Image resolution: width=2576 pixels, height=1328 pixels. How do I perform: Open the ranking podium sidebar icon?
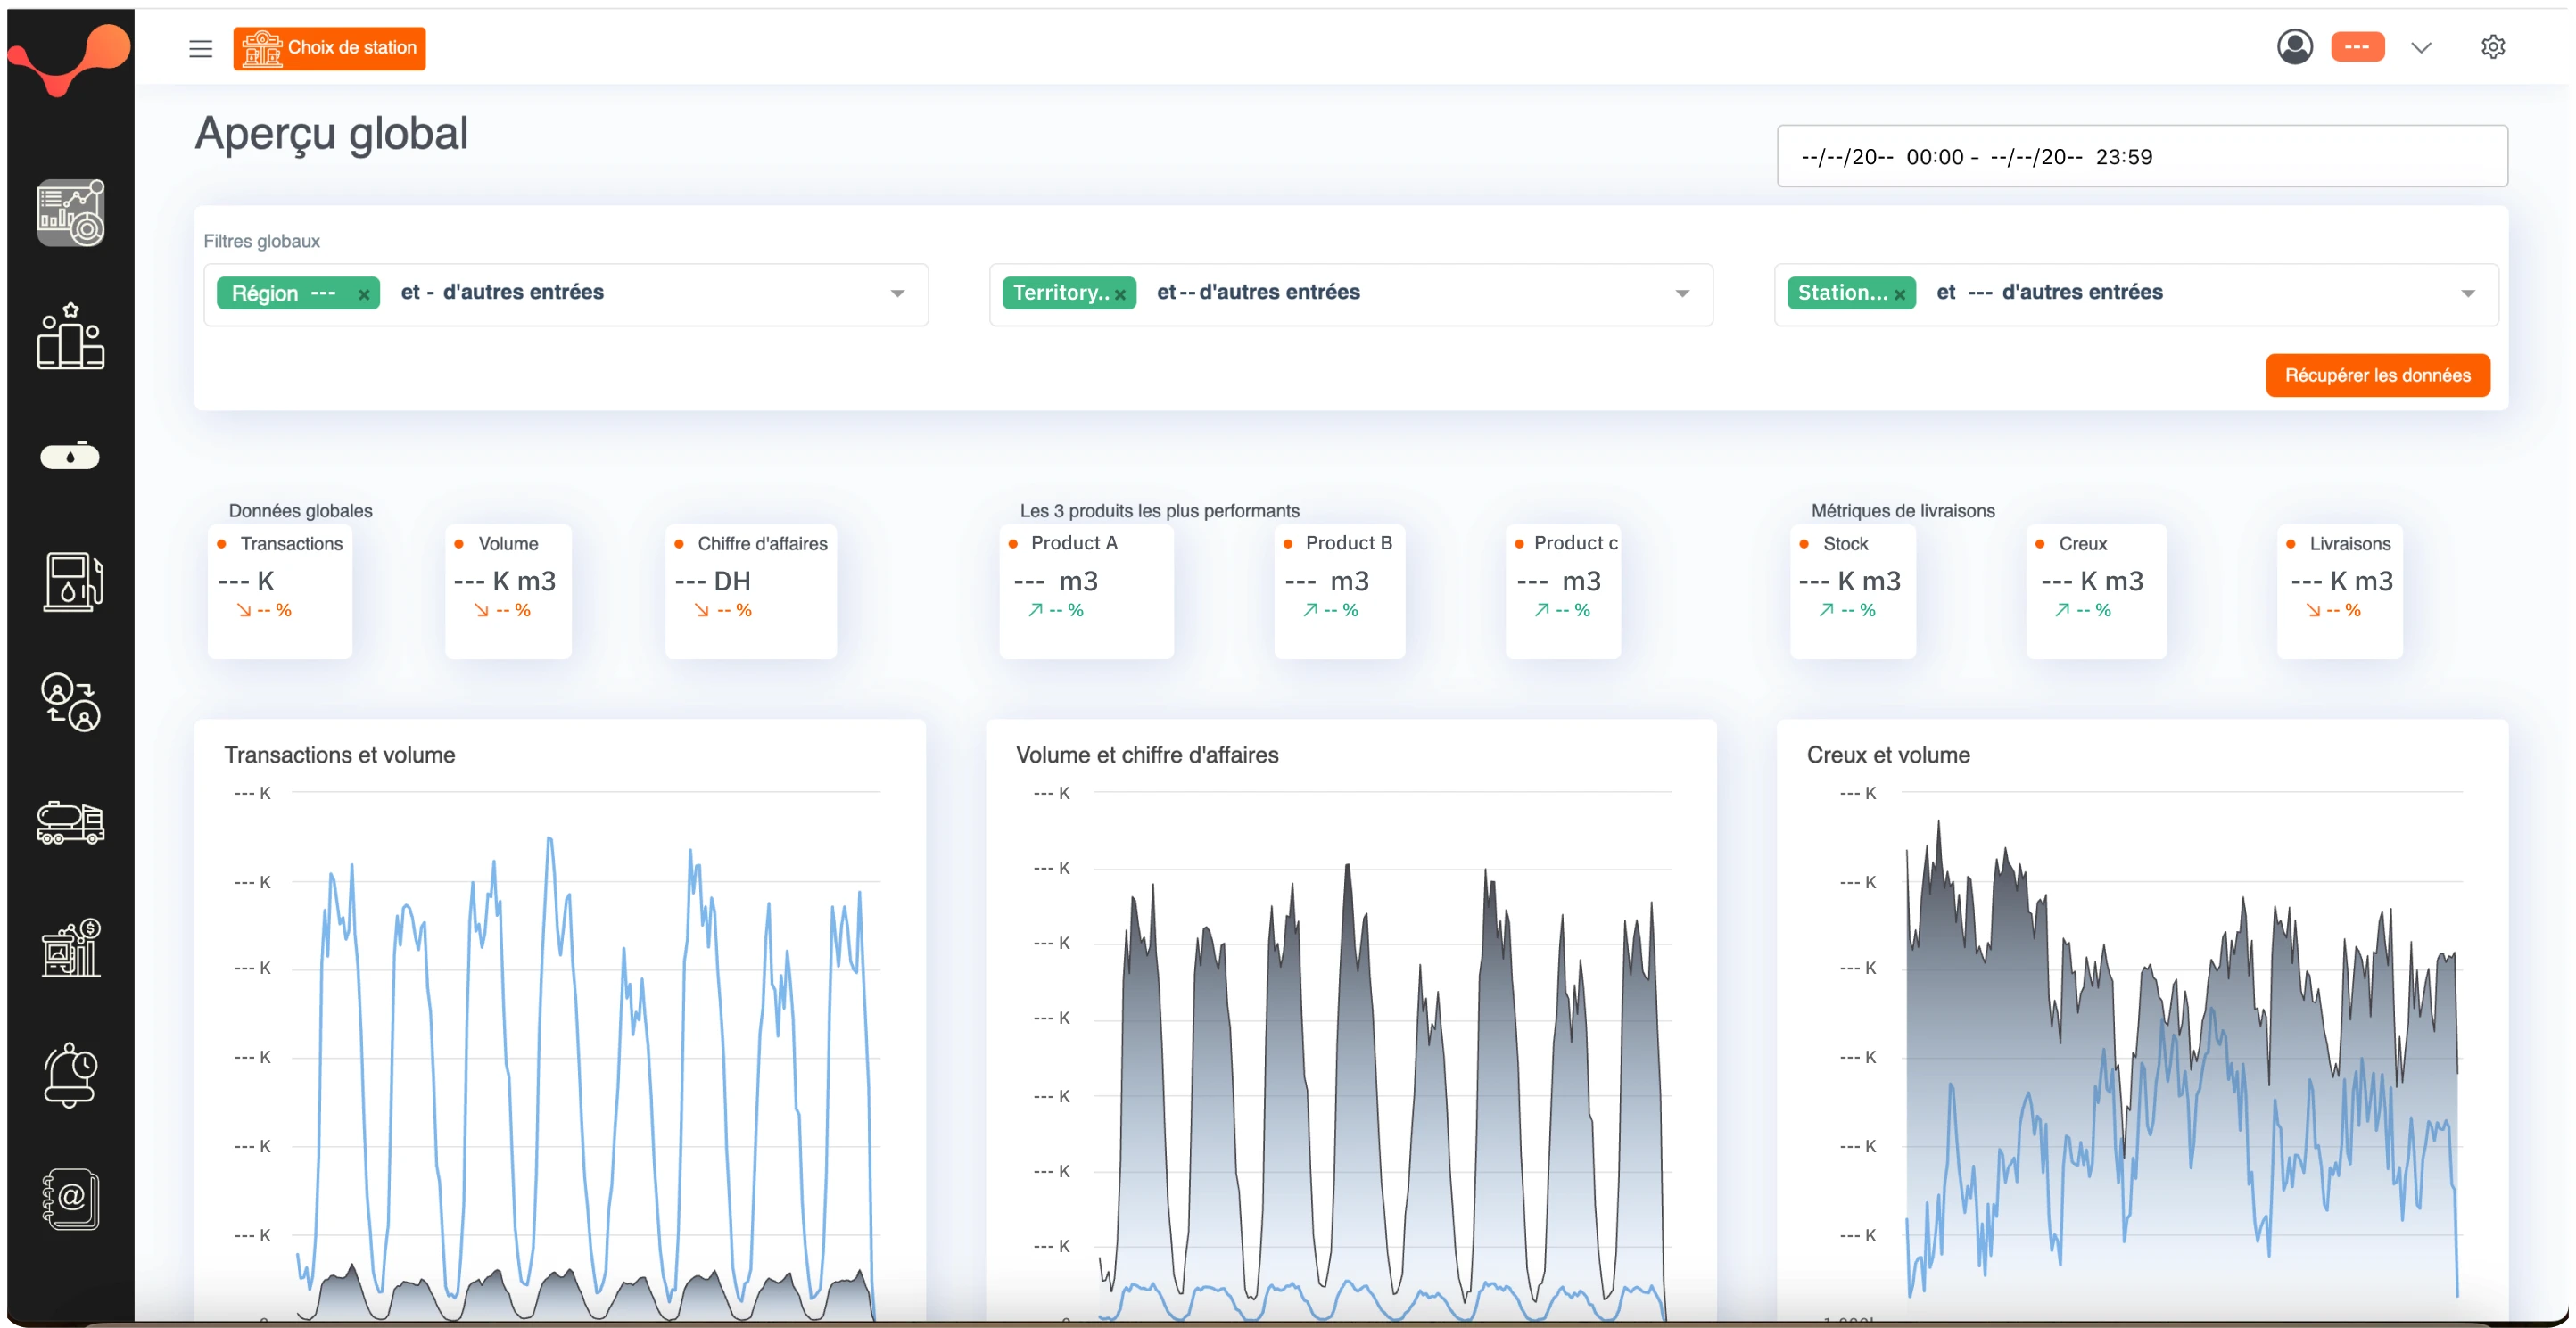coord(70,336)
